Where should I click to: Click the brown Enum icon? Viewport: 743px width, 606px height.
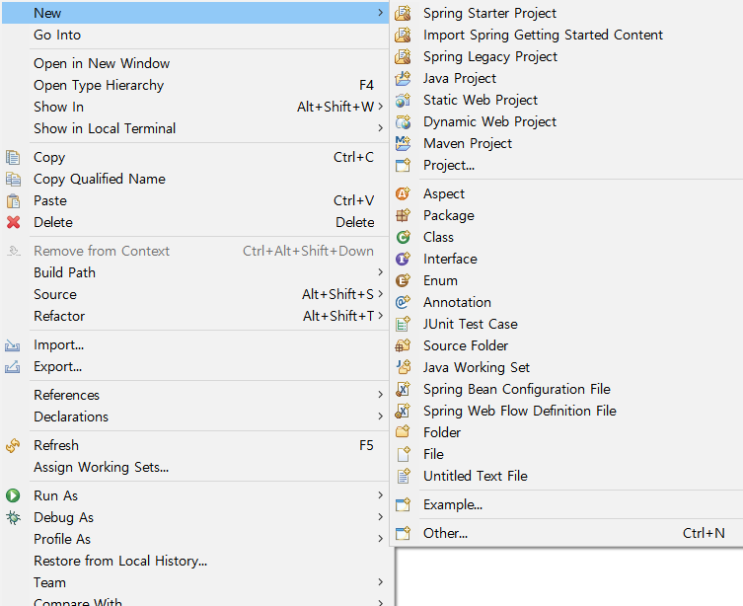point(403,280)
